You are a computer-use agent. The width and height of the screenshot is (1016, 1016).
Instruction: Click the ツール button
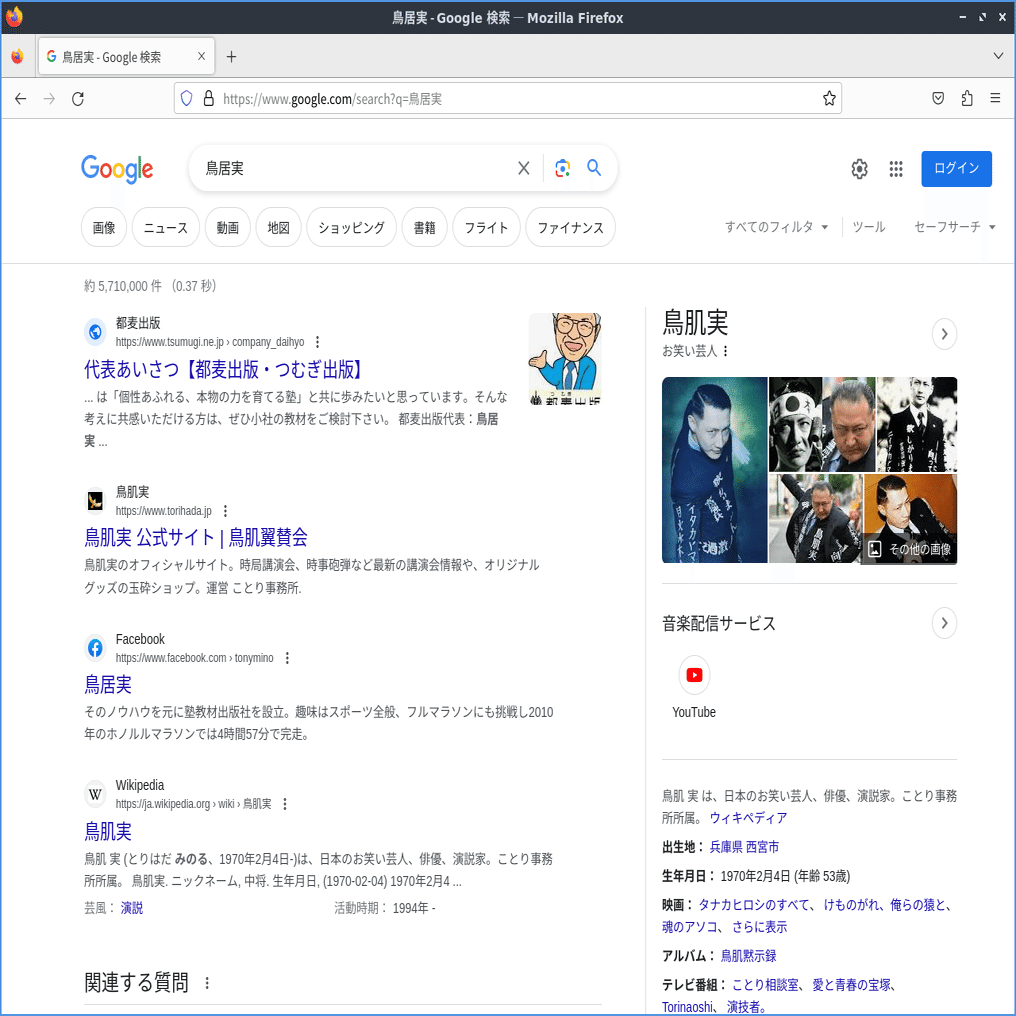[868, 227]
